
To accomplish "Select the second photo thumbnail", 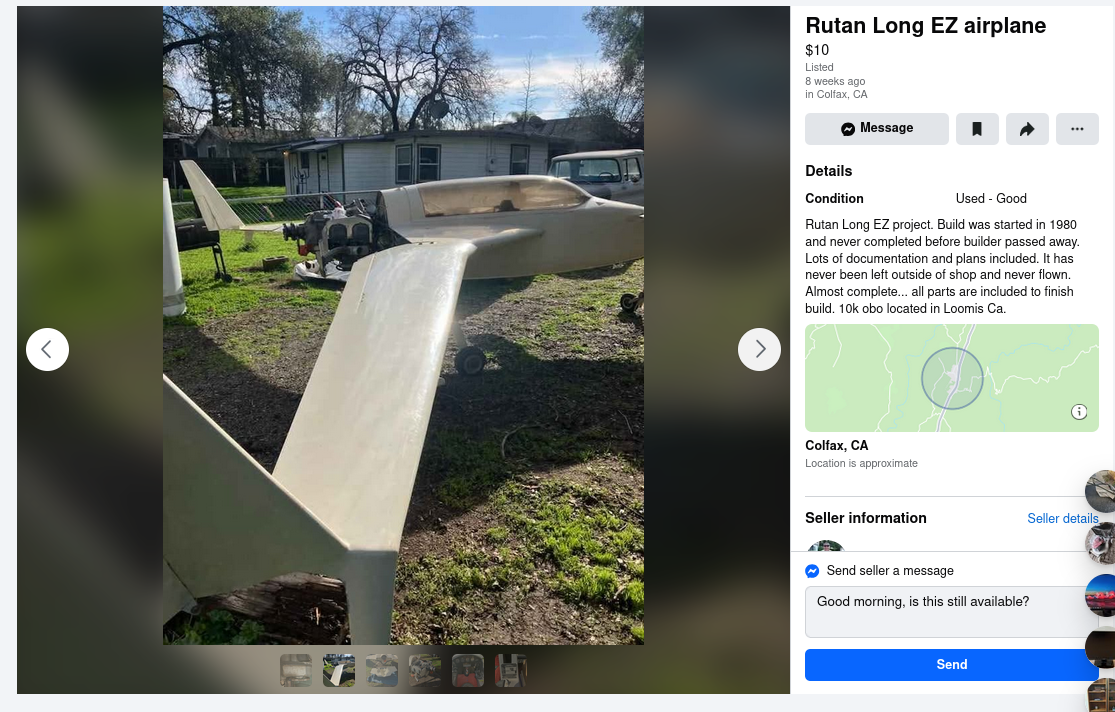I will pos(338,670).
